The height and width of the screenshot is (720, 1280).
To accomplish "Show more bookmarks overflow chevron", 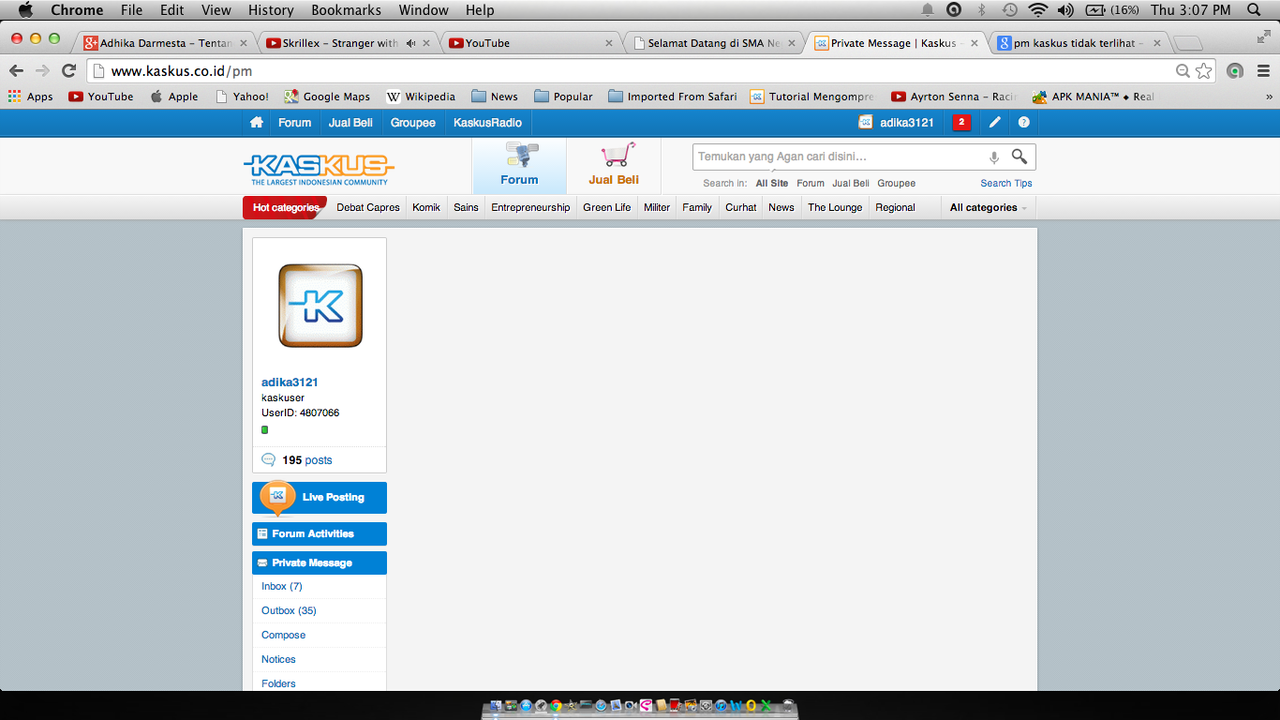I will tap(1269, 97).
